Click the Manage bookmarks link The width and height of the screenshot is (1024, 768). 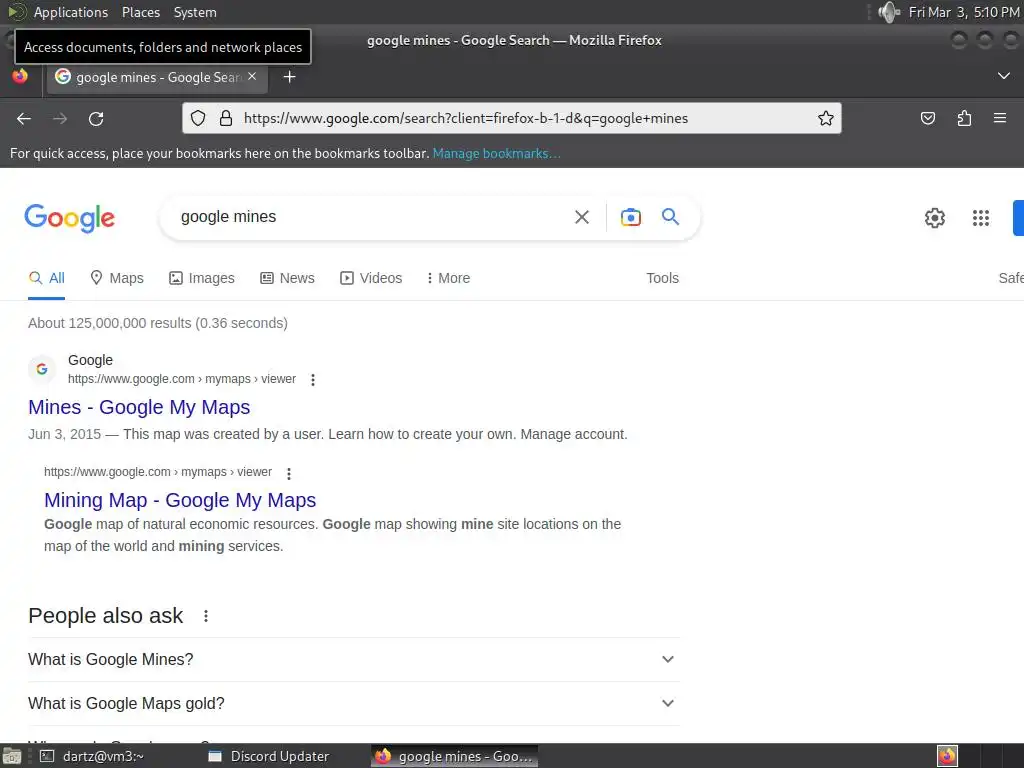(x=496, y=153)
